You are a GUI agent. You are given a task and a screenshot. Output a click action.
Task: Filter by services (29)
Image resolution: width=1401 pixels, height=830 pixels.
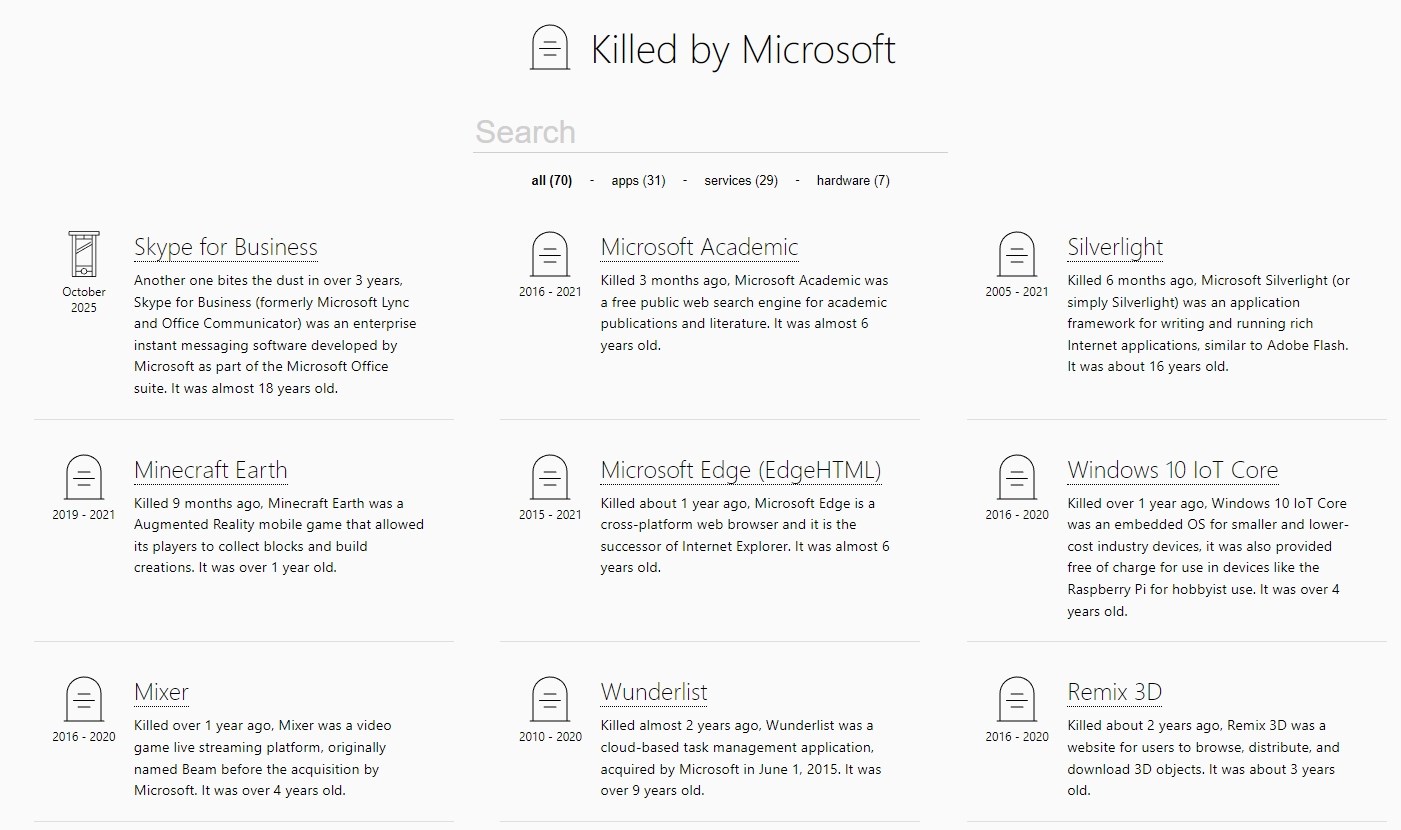tap(741, 181)
